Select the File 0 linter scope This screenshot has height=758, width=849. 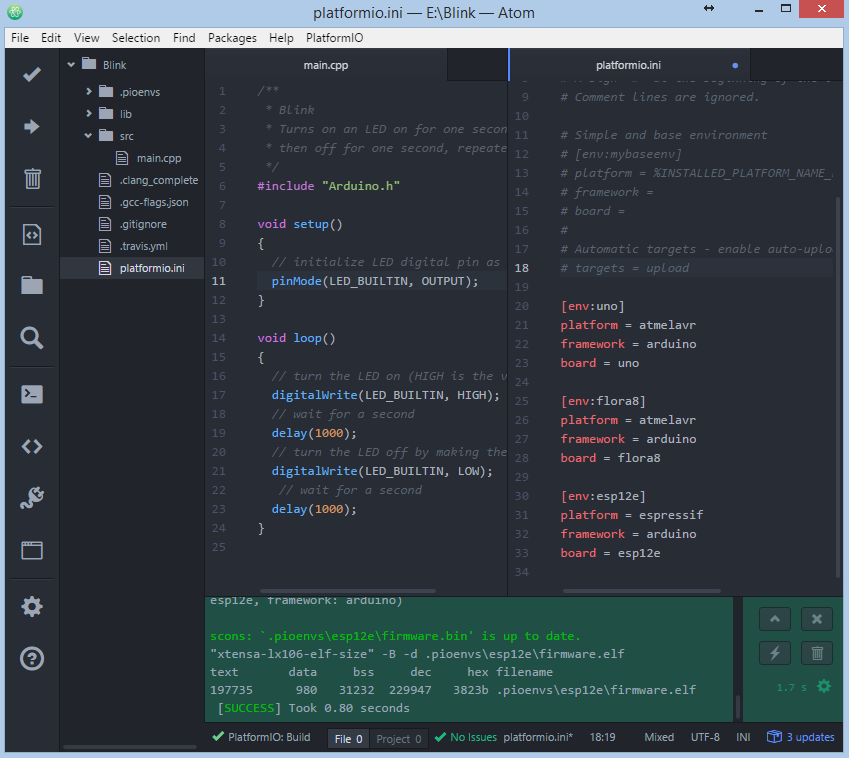click(348, 739)
